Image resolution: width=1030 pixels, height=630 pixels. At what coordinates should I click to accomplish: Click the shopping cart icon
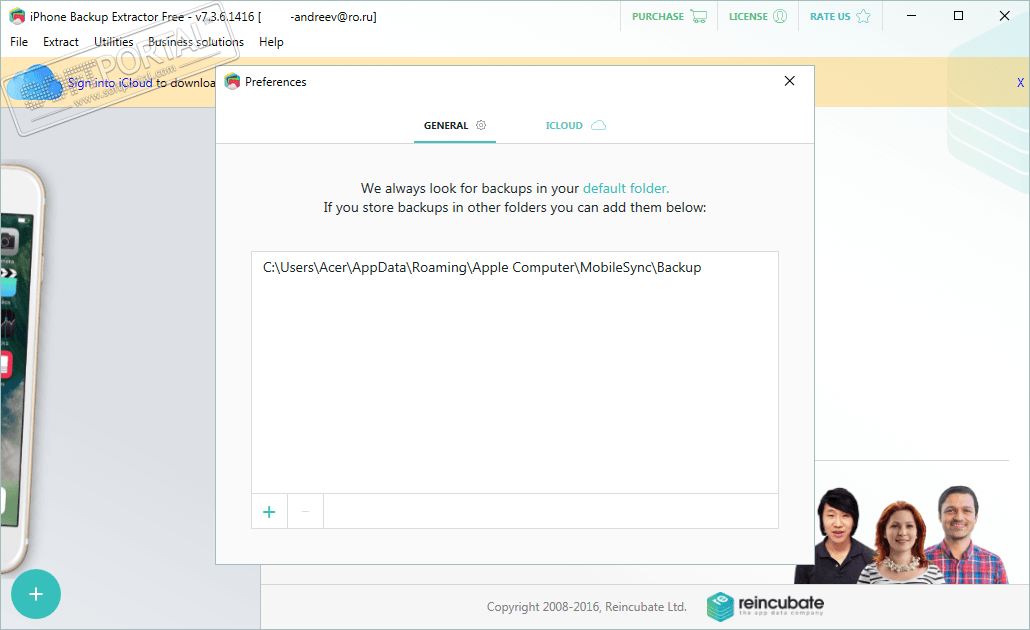point(699,16)
